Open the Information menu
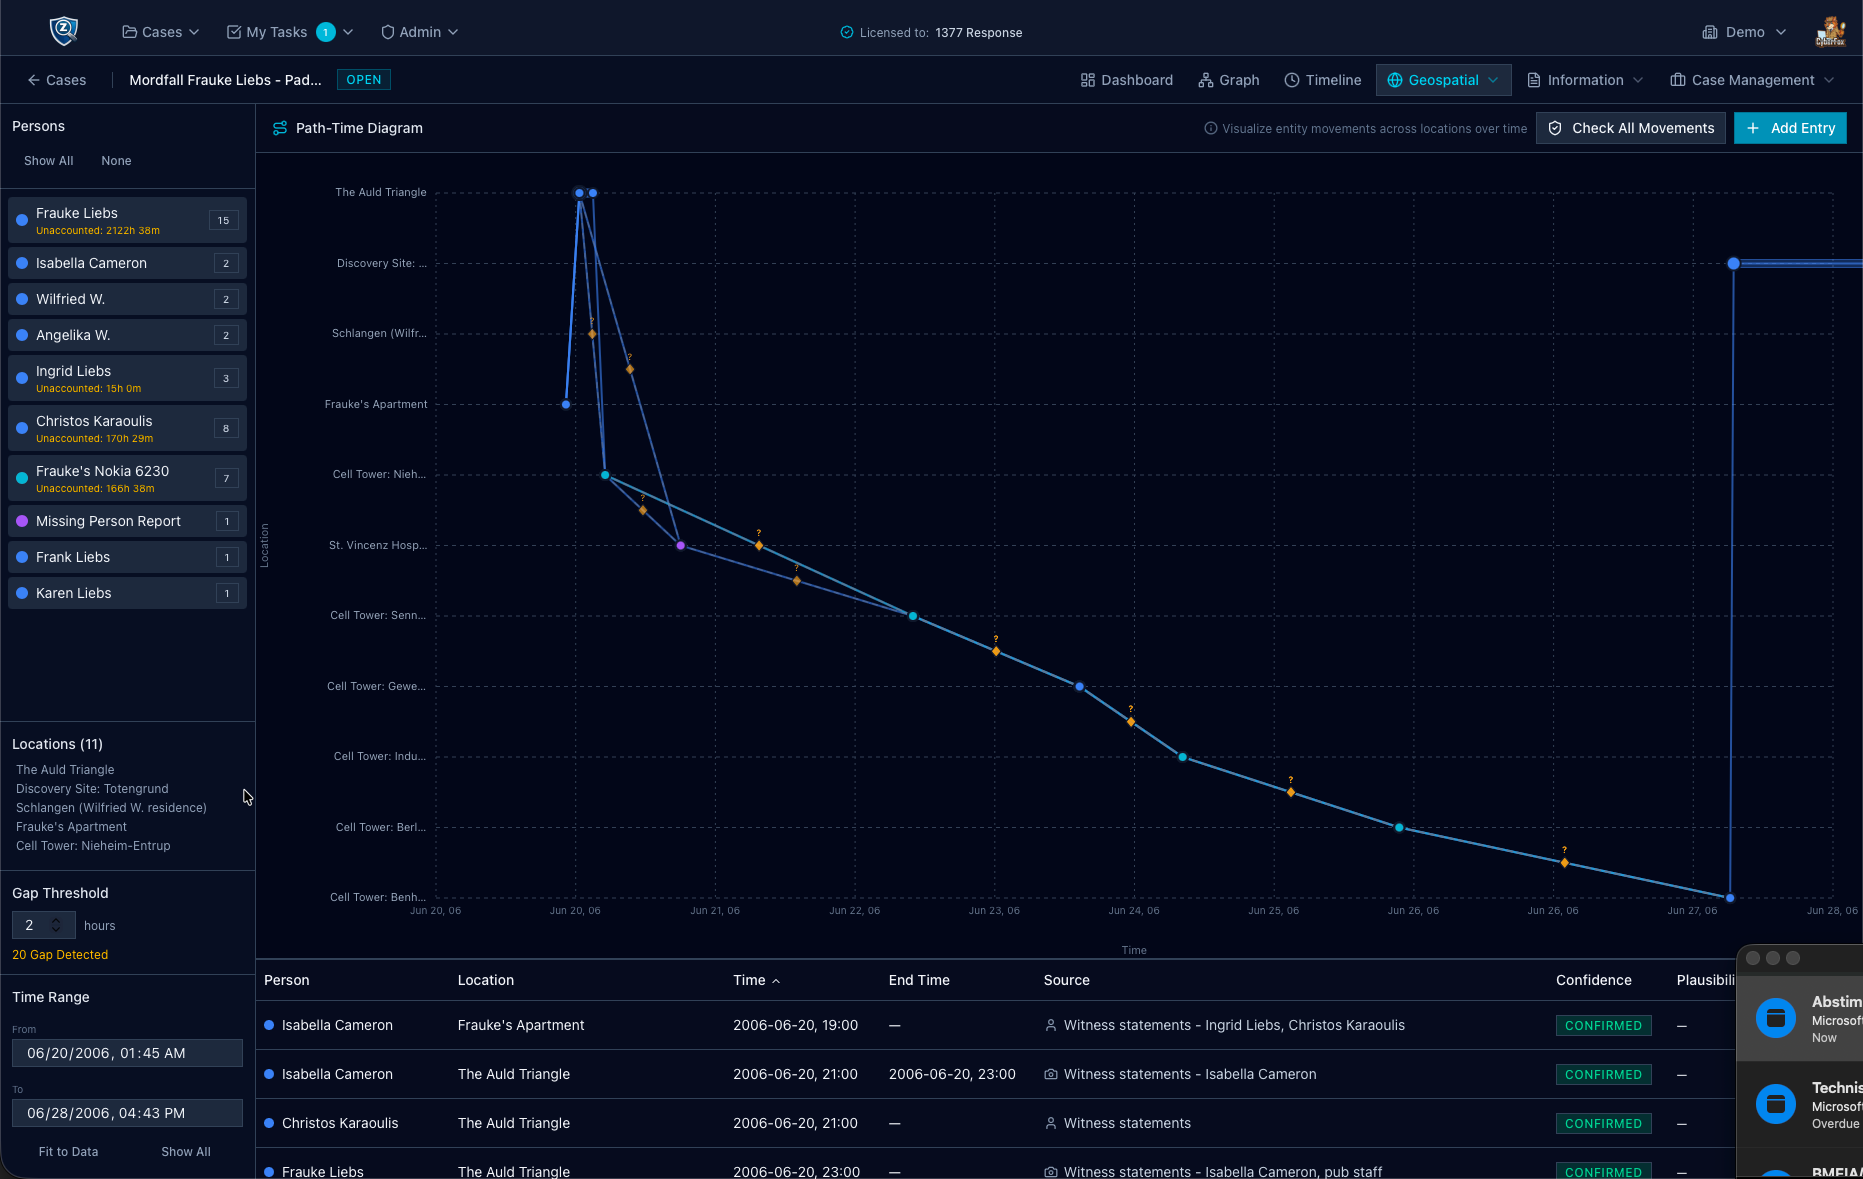This screenshot has width=1863, height=1179. (x=1585, y=80)
